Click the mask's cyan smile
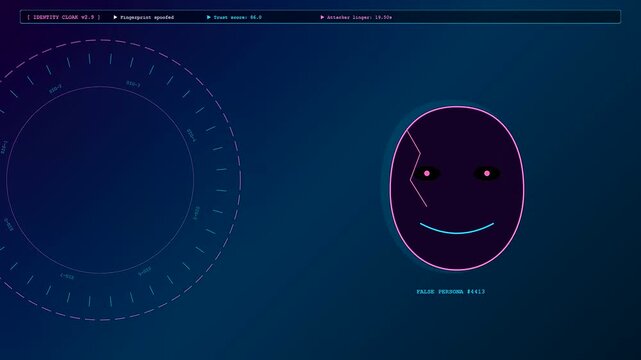The image size is (641, 360). point(457,229)
